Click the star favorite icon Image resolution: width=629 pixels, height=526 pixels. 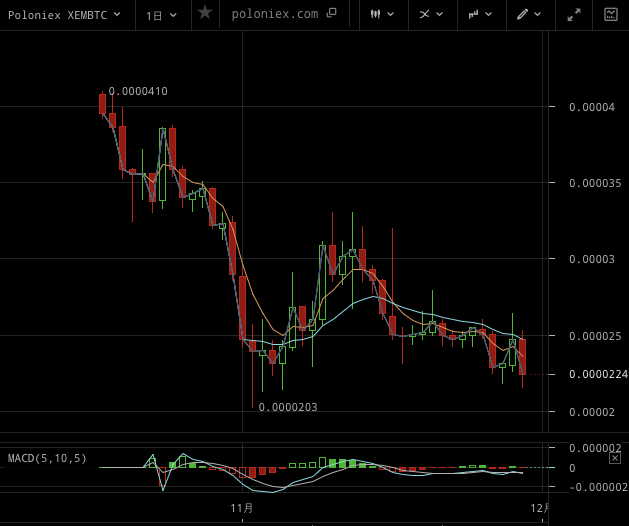tap(205, 13)
